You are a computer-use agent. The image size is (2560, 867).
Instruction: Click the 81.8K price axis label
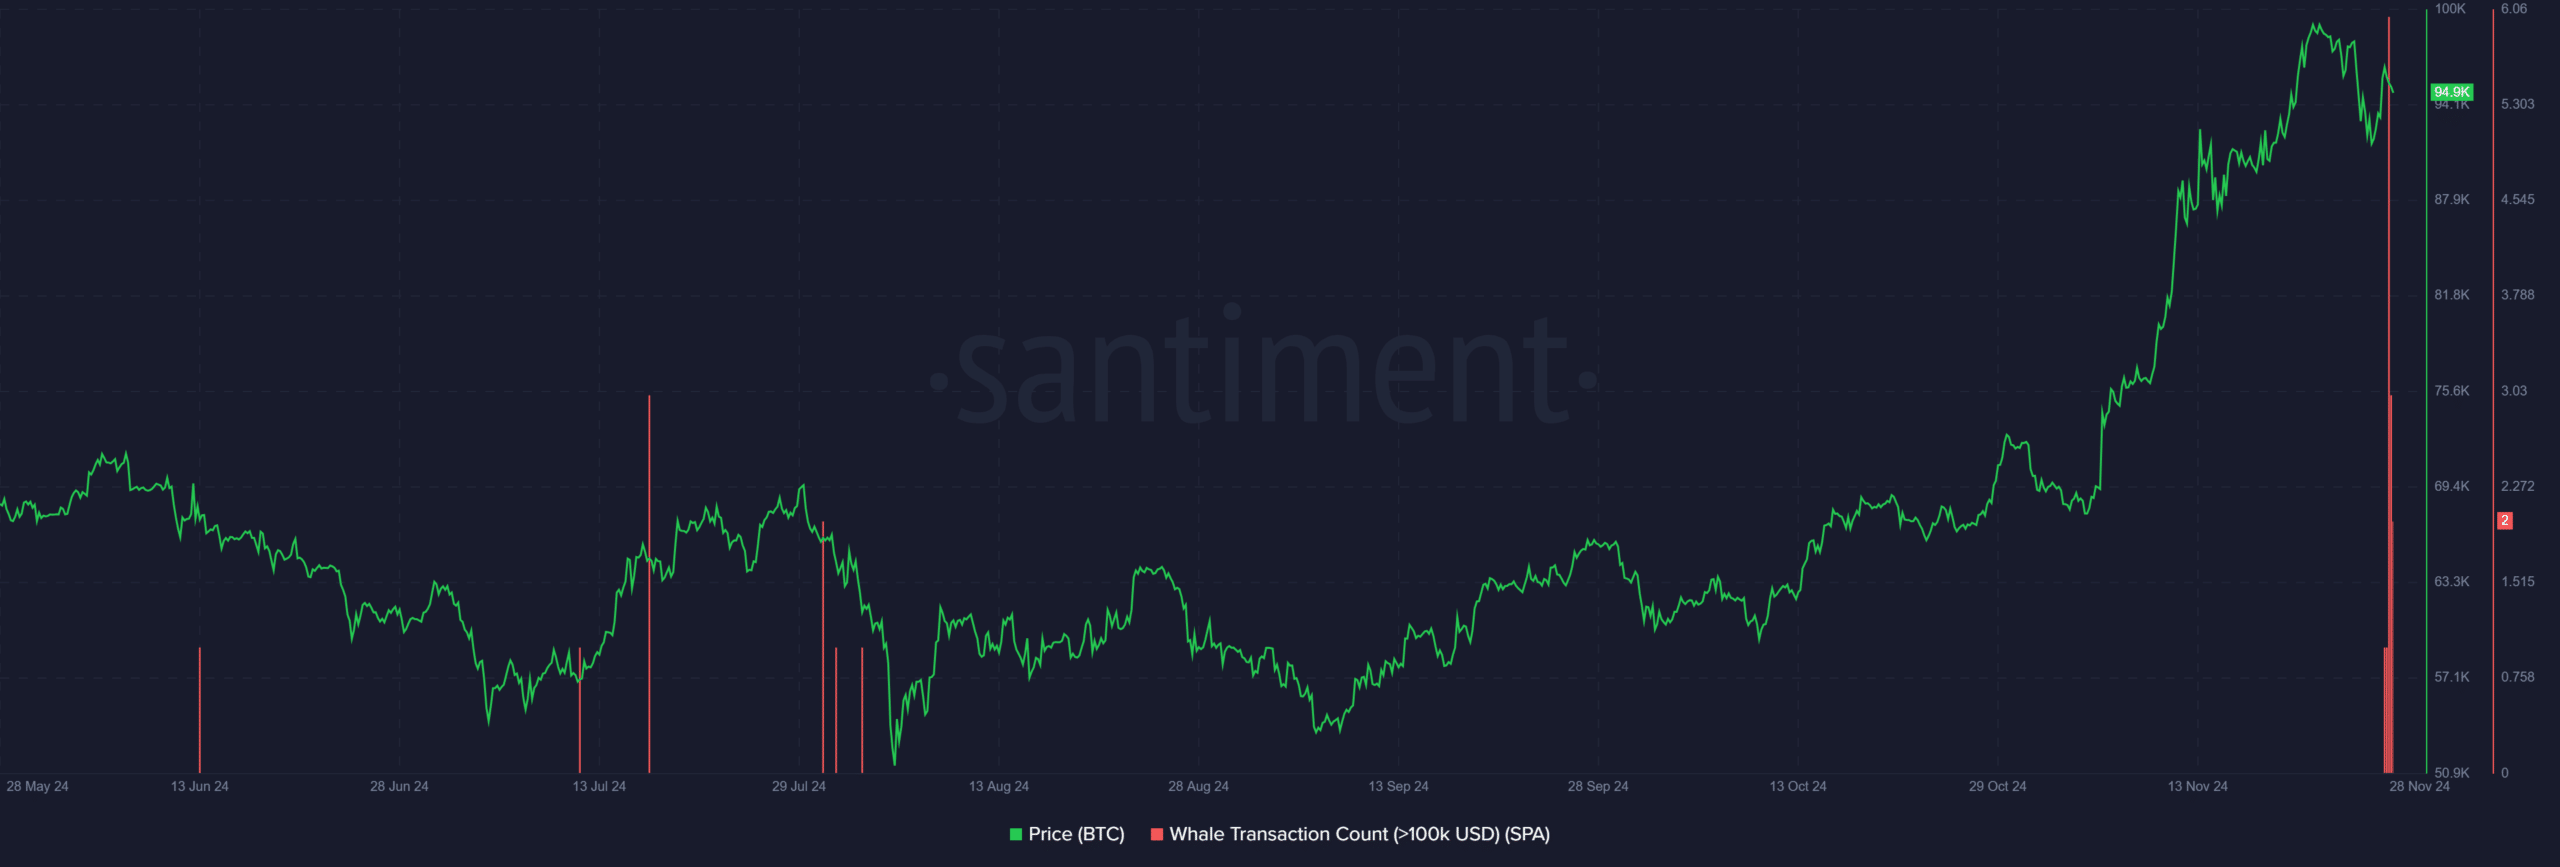[2452, 295]
